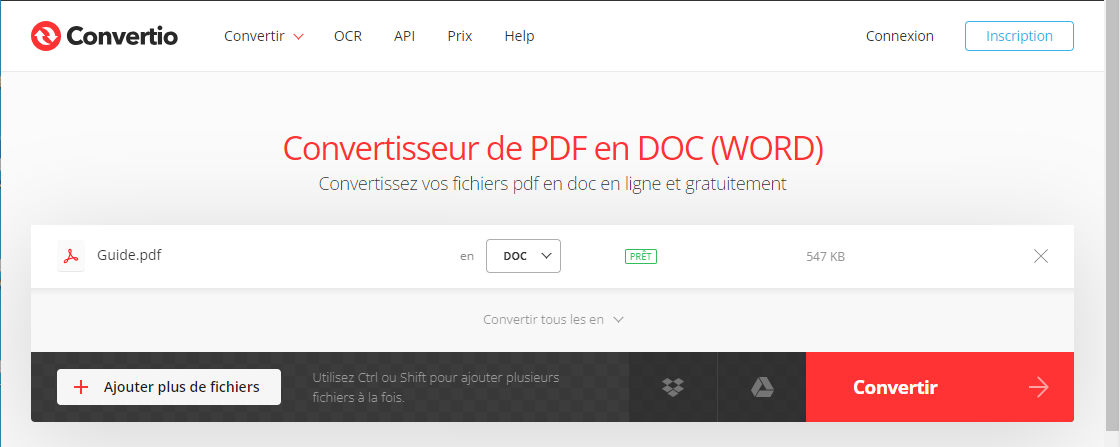Click the Convertisseur de PDF en DOC heading

(x=554, y=148)
